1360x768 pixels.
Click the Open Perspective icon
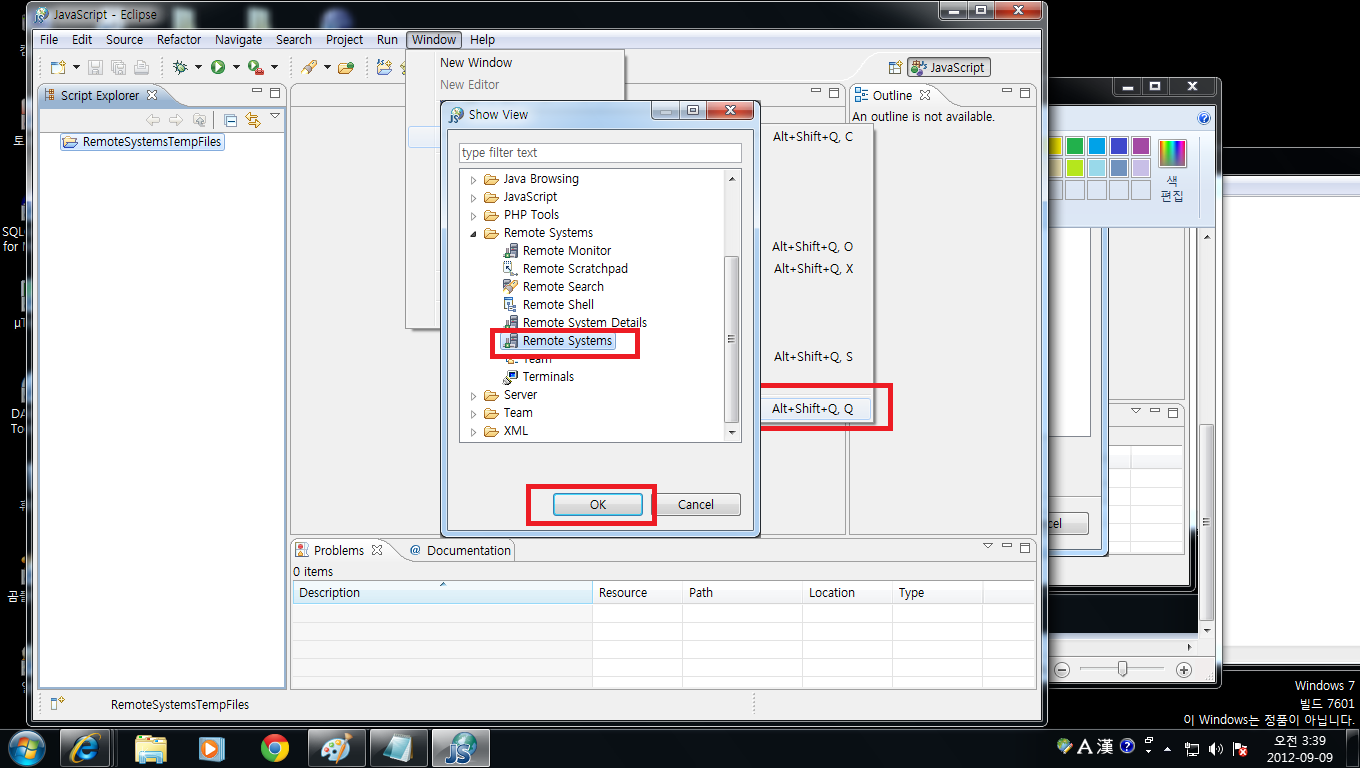pyautogui.click(x=895, y=68)
